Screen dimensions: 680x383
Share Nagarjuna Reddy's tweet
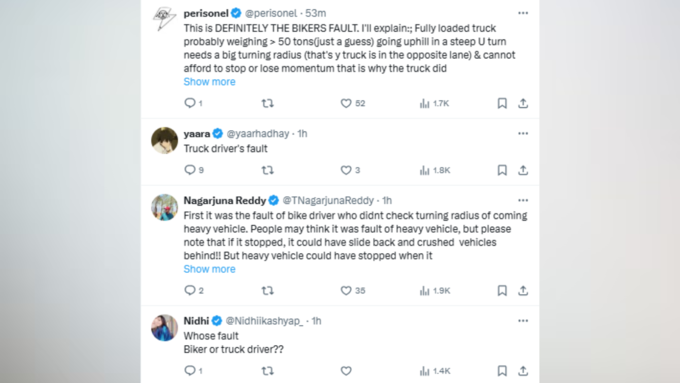coord(523,291)
